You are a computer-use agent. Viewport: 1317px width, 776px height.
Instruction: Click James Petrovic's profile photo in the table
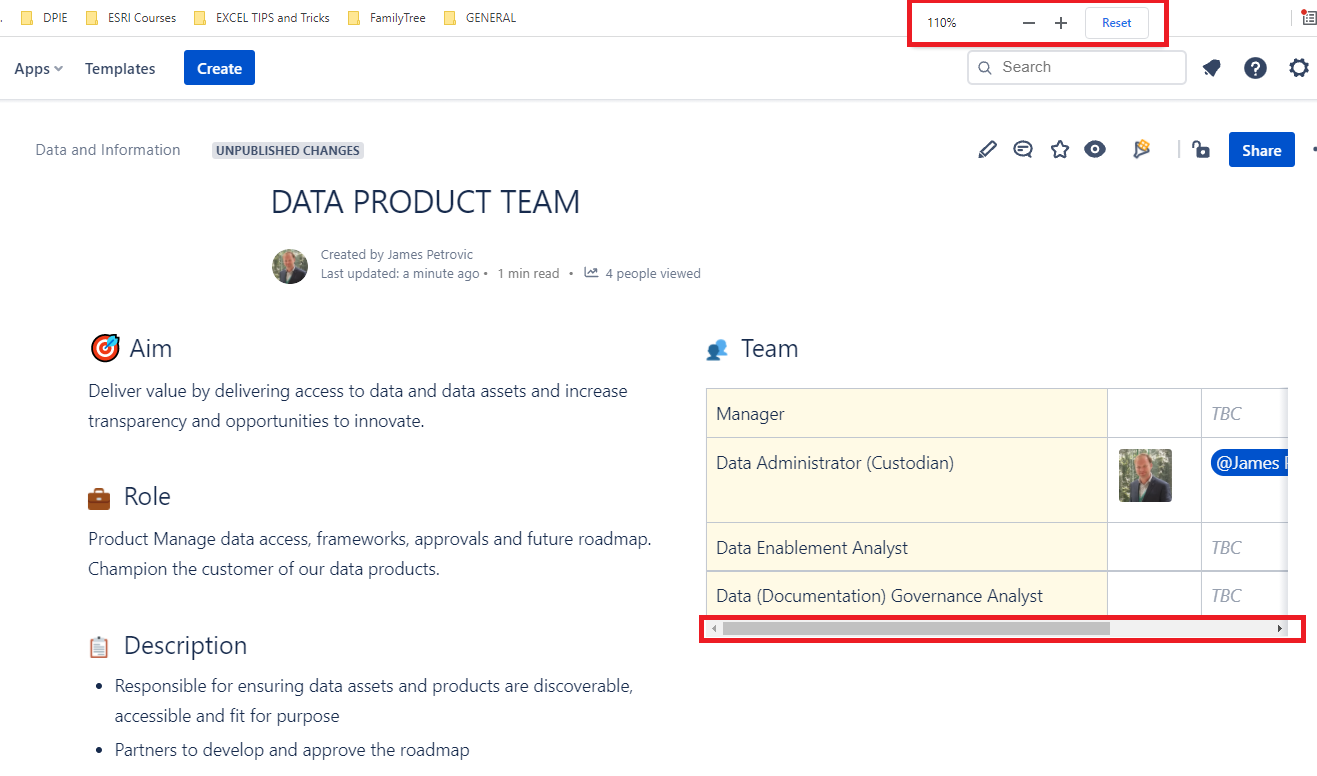point(1145,475)
